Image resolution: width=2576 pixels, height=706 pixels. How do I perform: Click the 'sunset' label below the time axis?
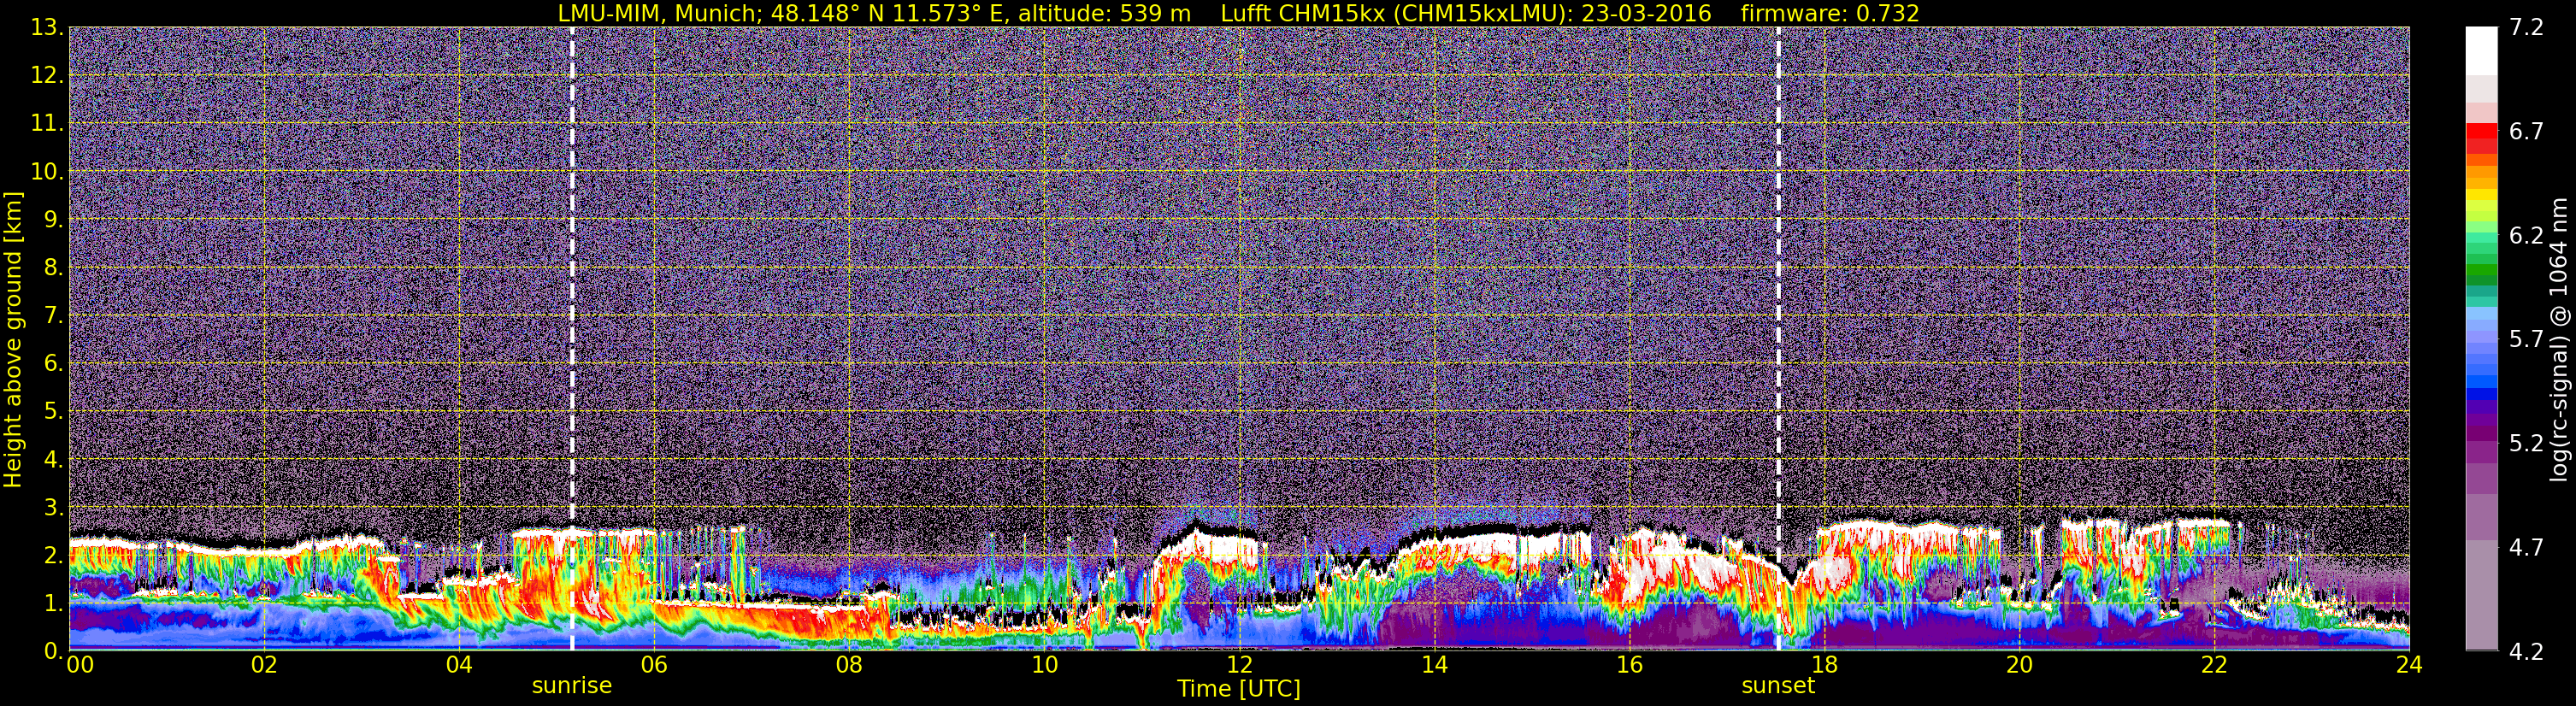coord(1777,686)
